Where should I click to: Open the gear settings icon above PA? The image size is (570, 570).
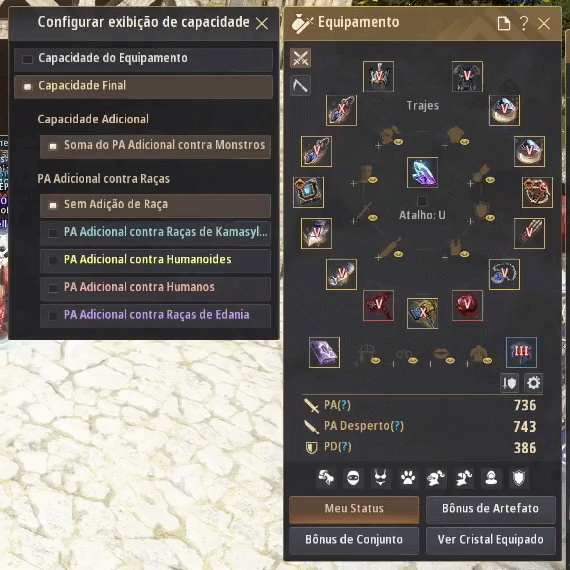point(533,383)
